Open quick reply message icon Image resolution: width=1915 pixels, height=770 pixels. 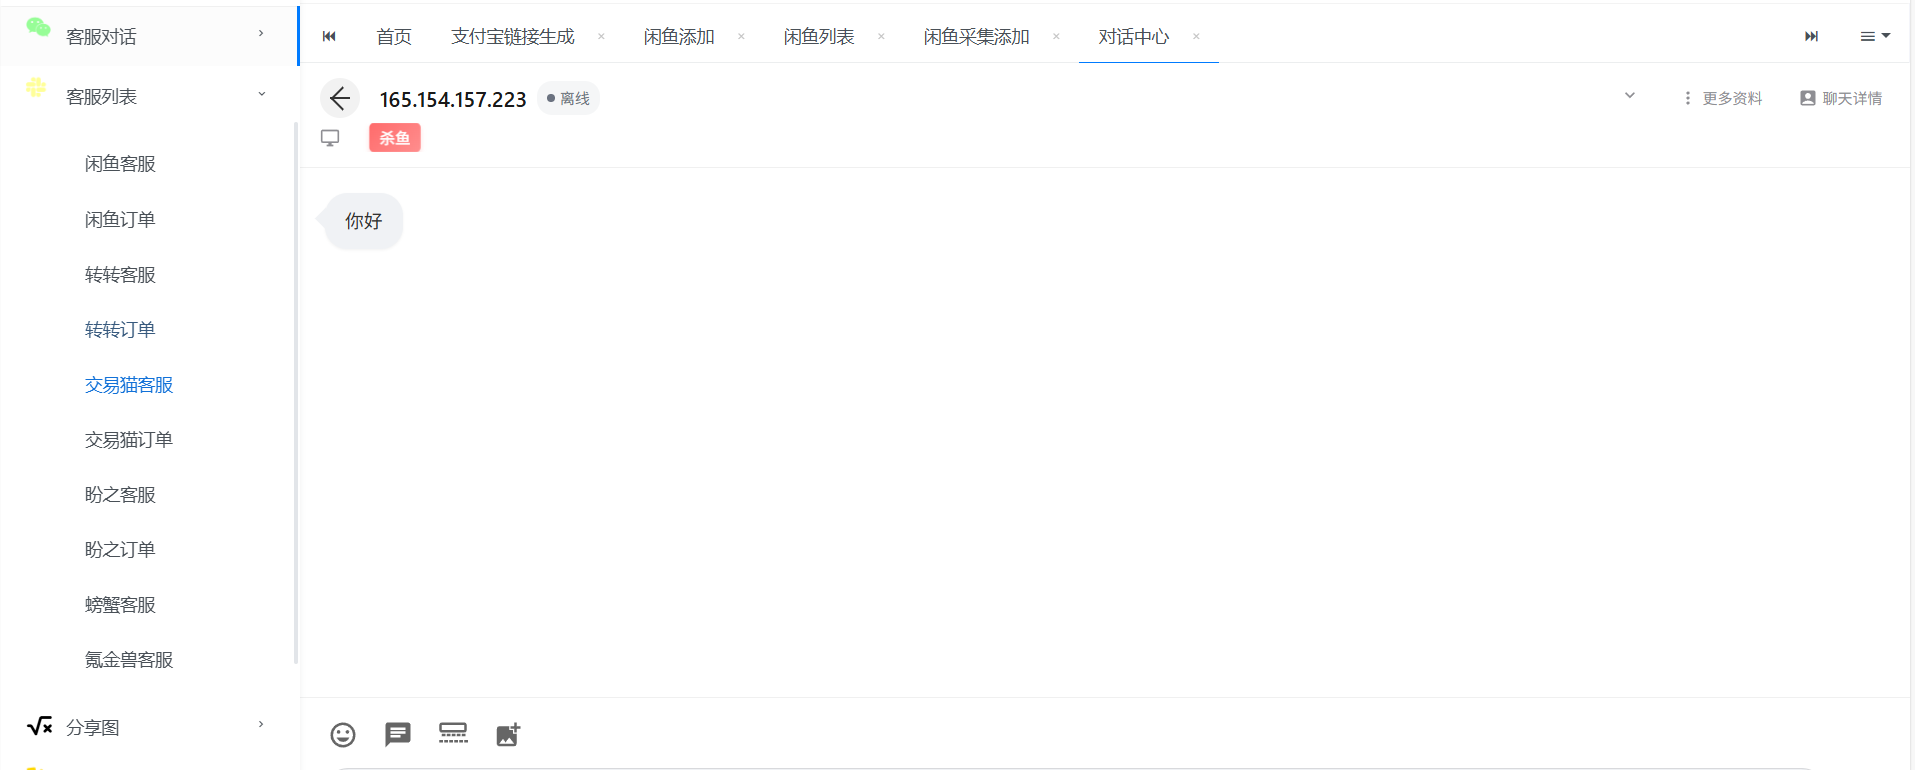tap(398, 735)
